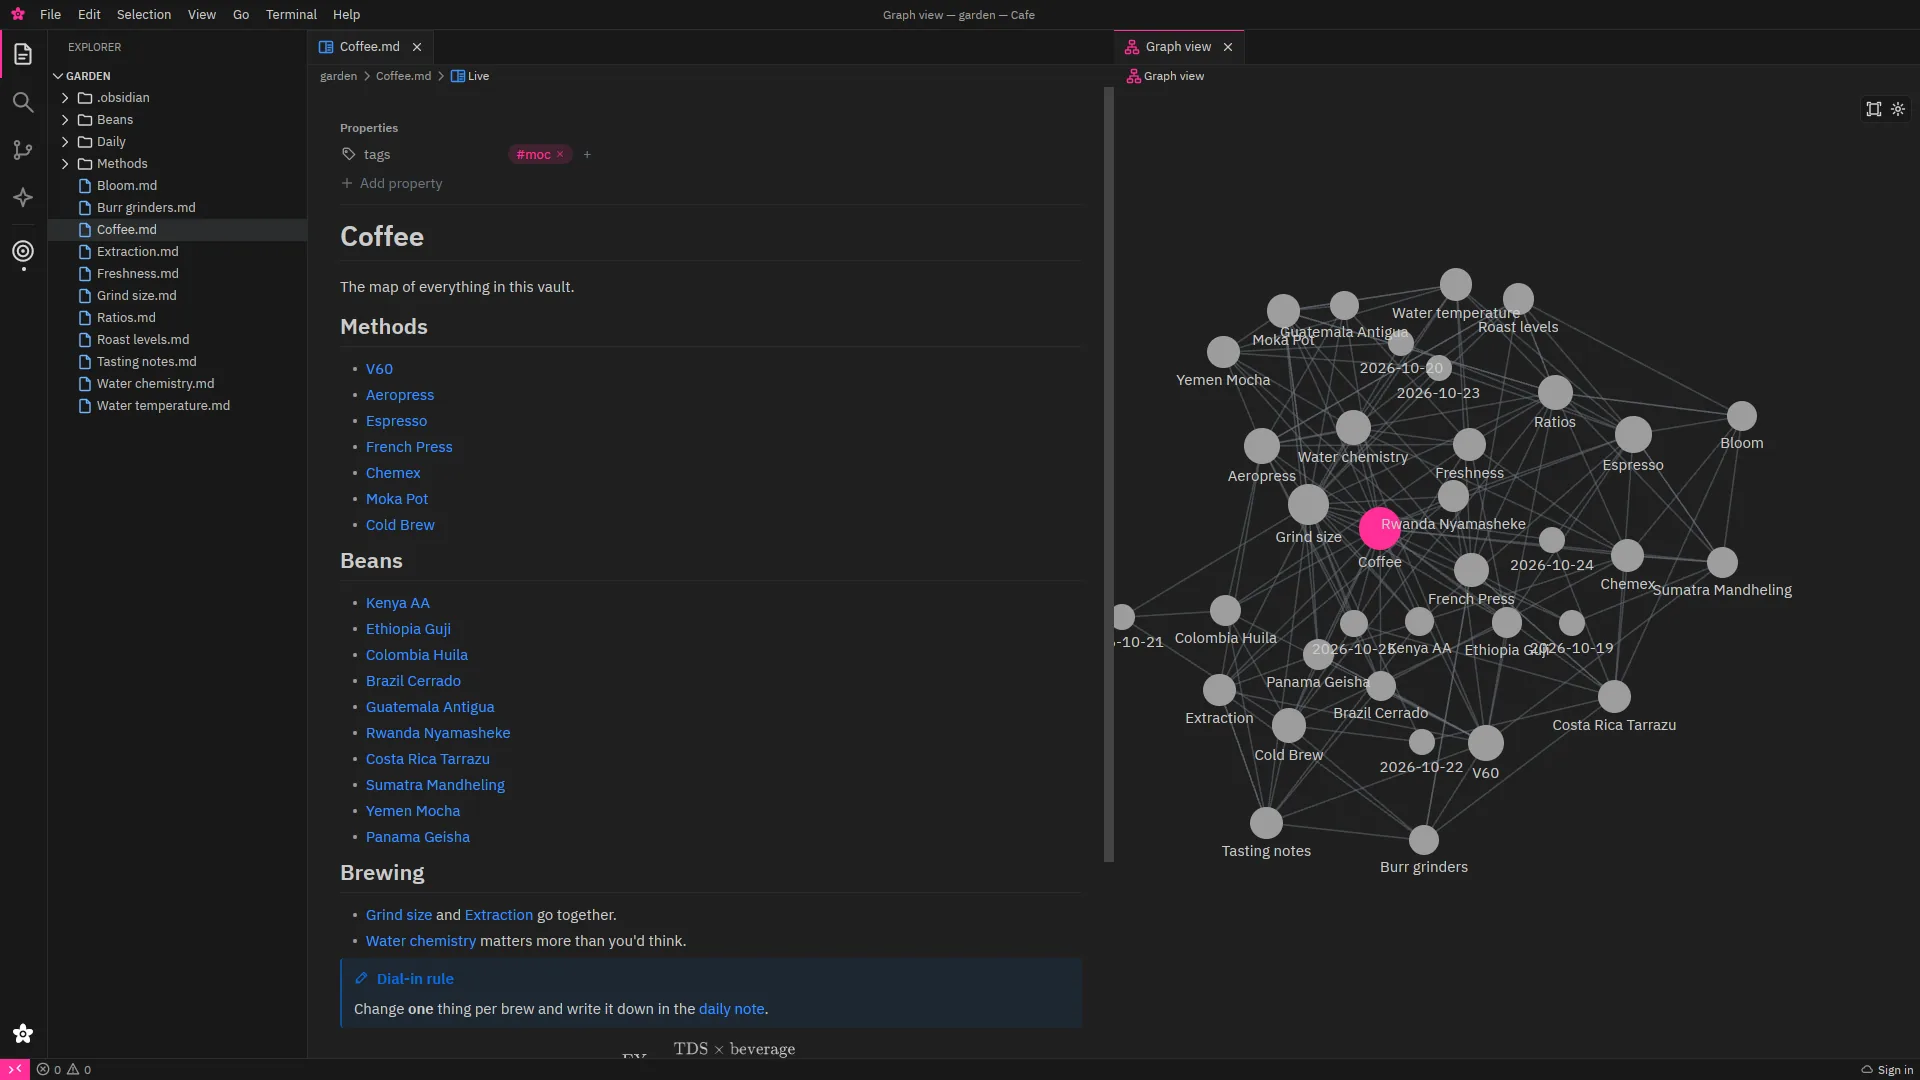
Task: Click the sparkle icon in activity bar
Action: 23,198
